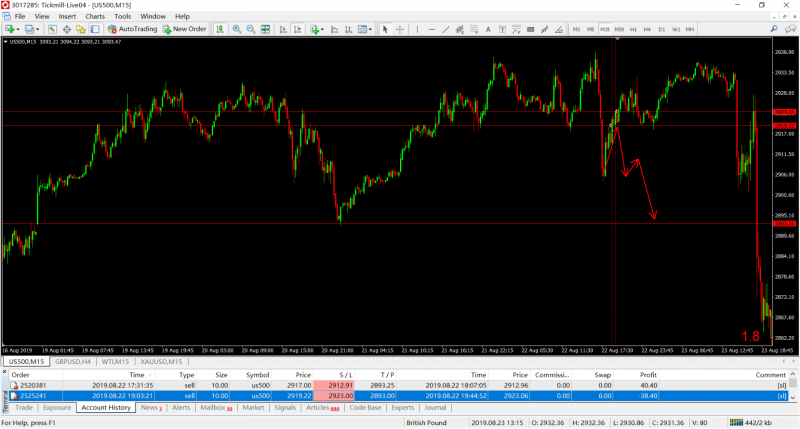The width and height of the screenshot is (800, 429).
Task: Select the trendline drawing tool
Action: [445, 29]
